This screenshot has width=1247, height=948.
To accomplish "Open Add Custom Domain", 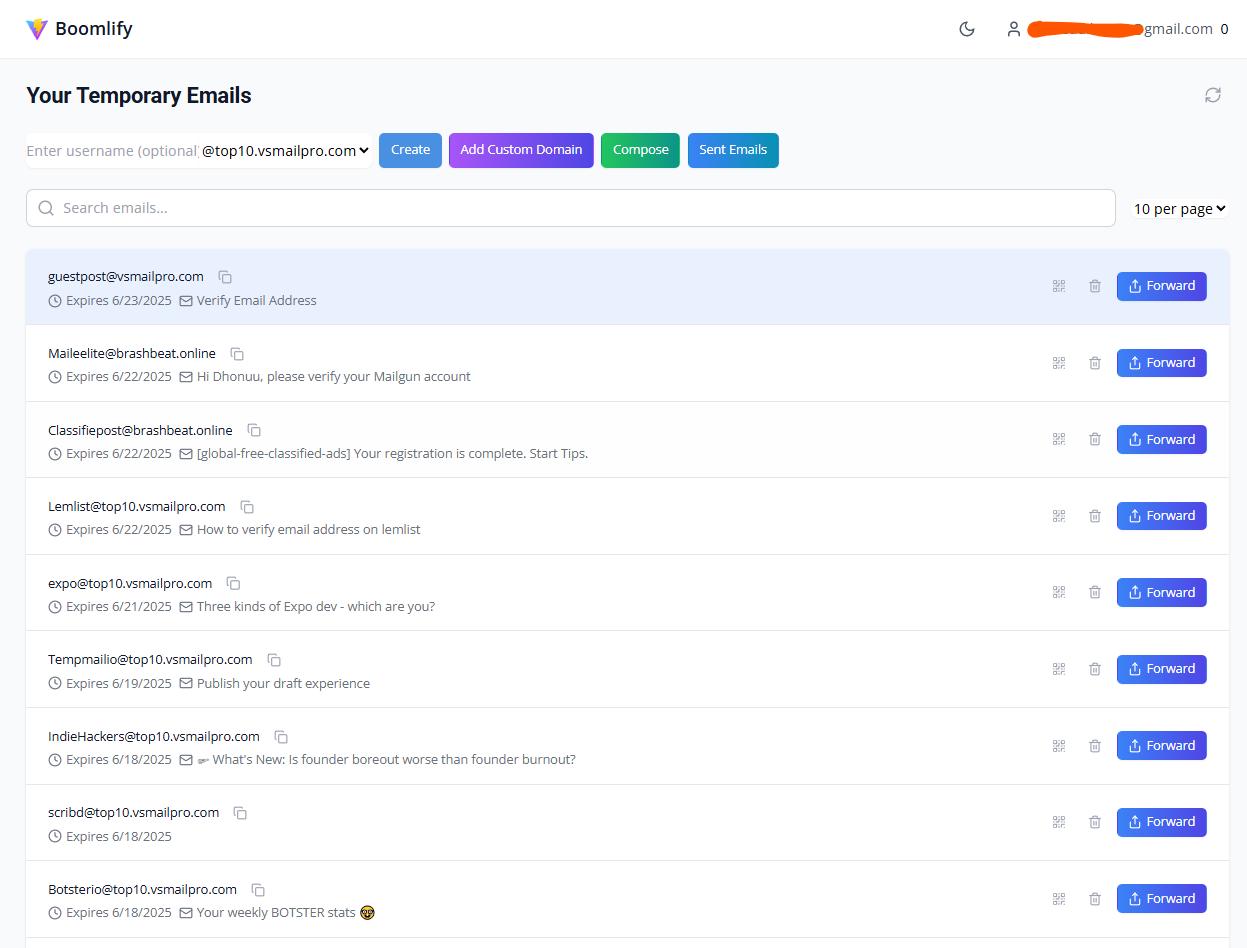I will [521, 150].
